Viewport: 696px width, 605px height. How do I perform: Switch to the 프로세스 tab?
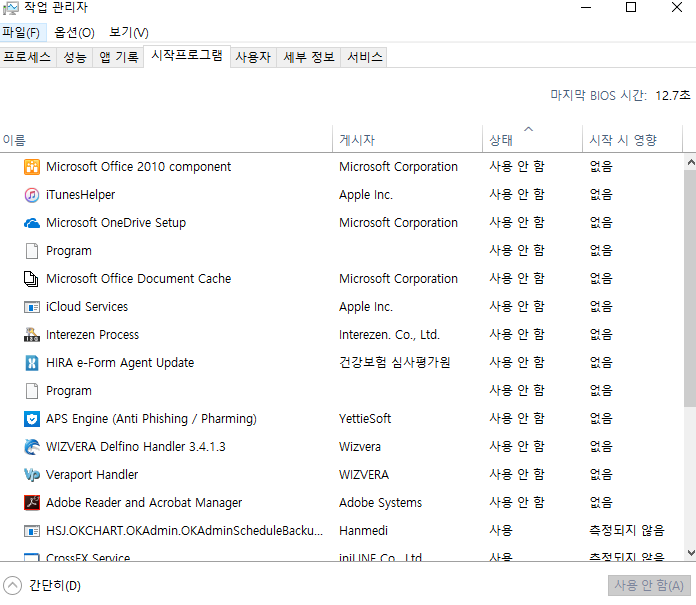coord(27,57)
